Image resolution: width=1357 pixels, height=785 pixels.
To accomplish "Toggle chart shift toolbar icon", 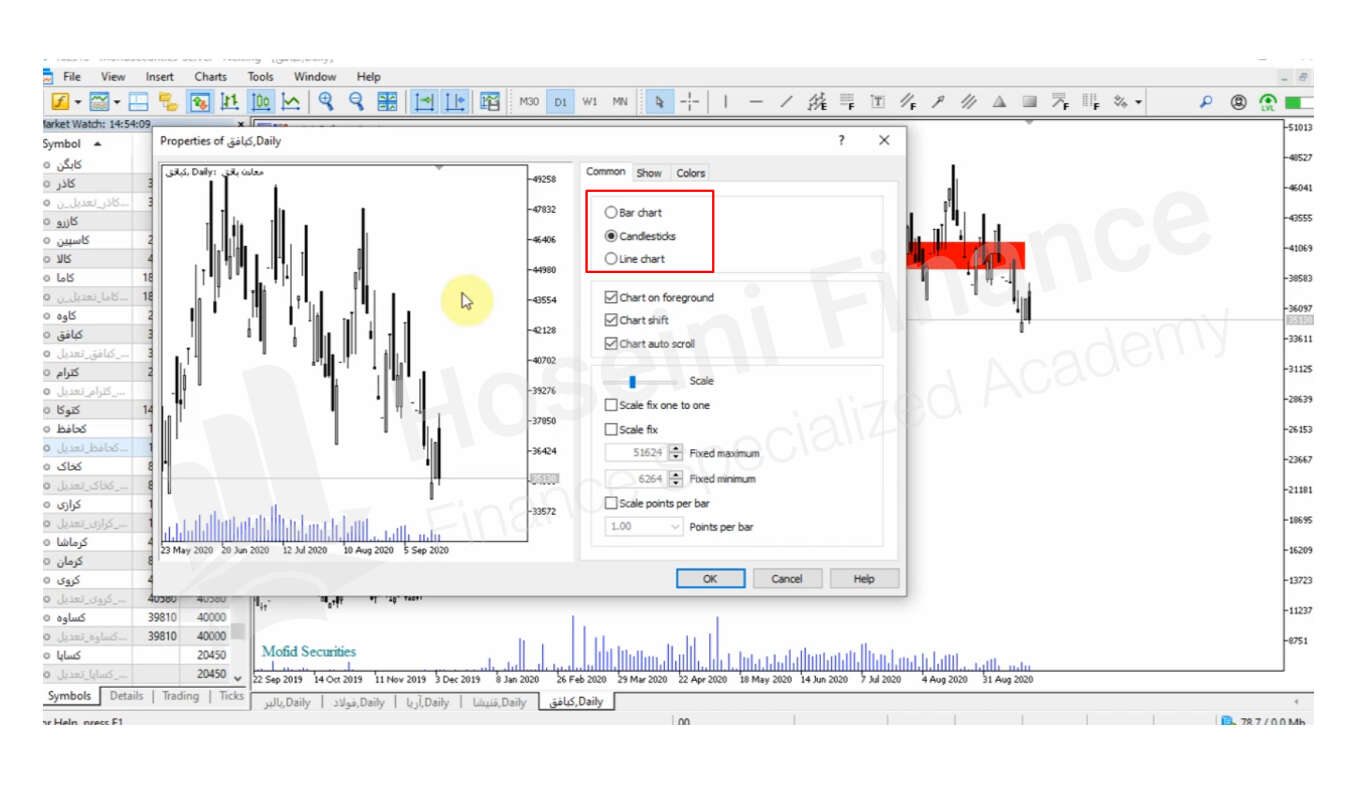I will tap(456, 102).
